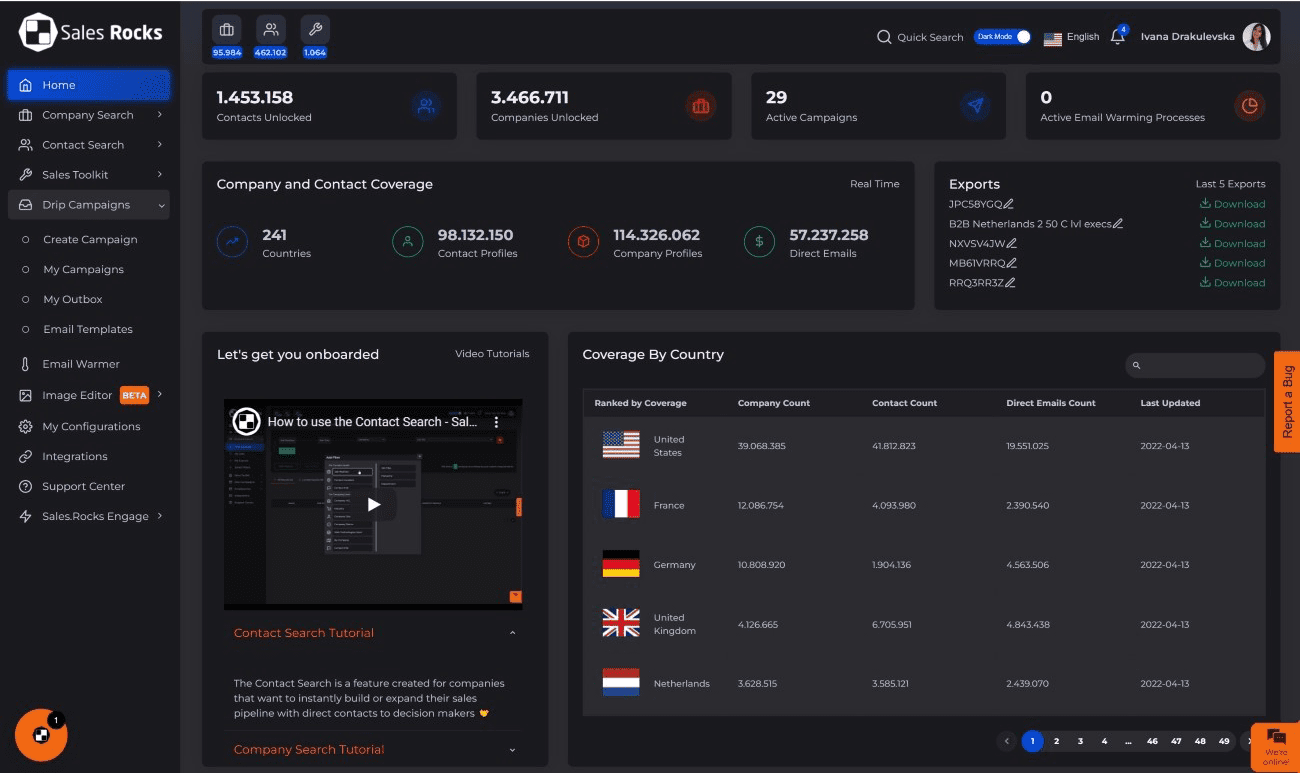Expand Sales Toolkit submenu
The height and width of the screenshot is (773, 1300).
pos(160,175)
